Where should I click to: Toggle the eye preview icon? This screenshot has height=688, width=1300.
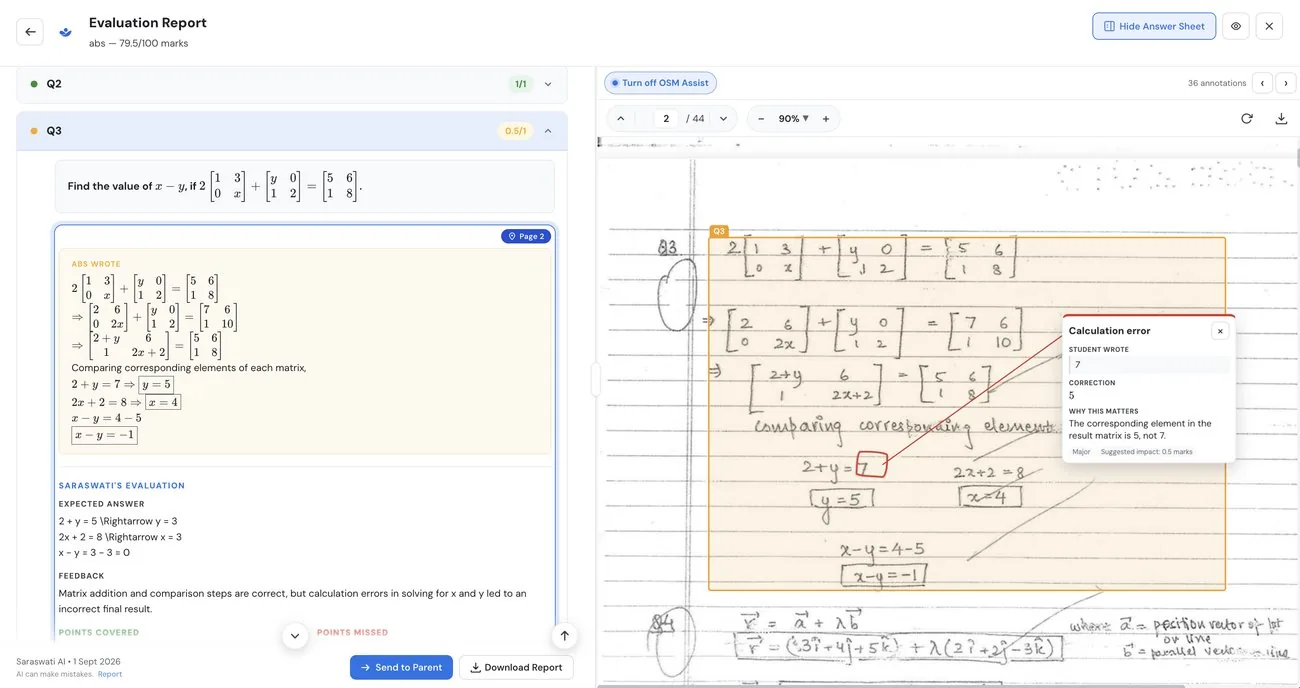click(x=1236, y=26)
